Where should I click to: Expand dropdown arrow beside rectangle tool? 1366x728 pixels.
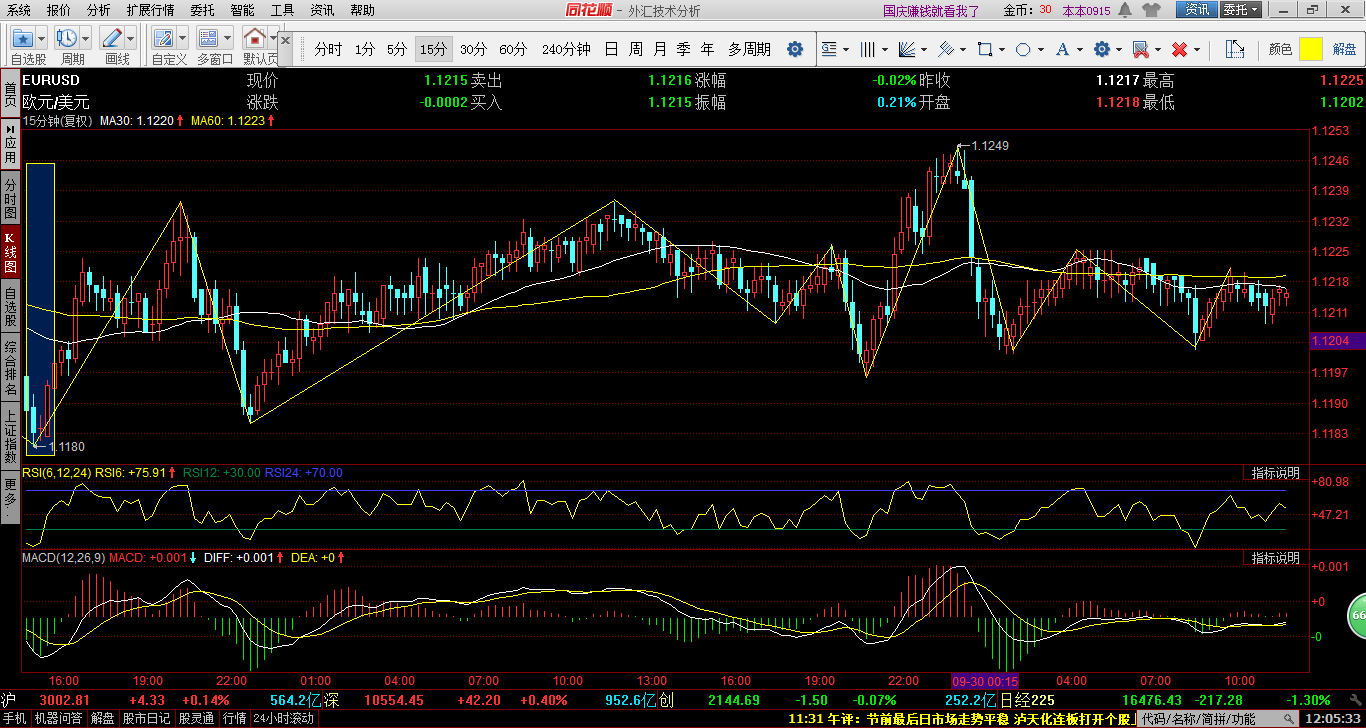(1002, 49)
